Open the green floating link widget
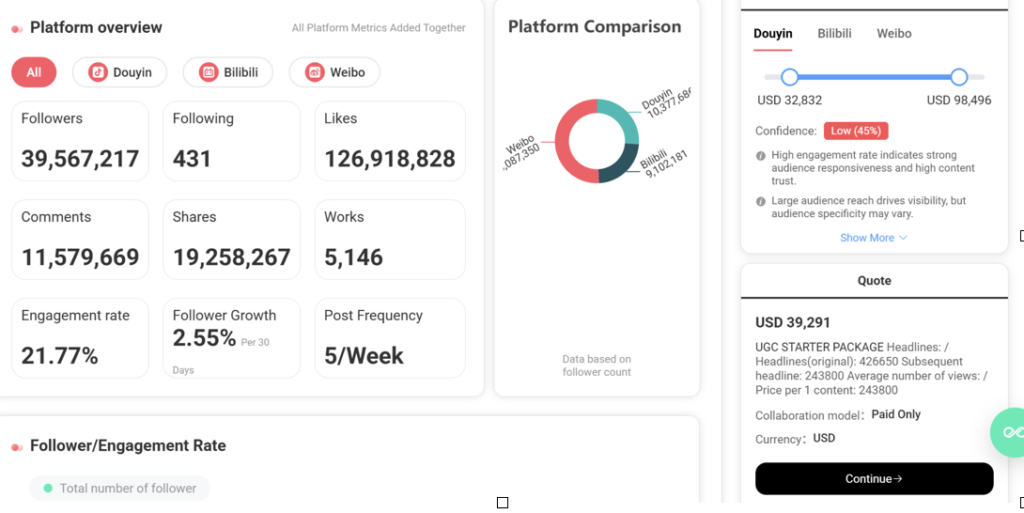1024x513 pixels. [x=1010, y=432]
